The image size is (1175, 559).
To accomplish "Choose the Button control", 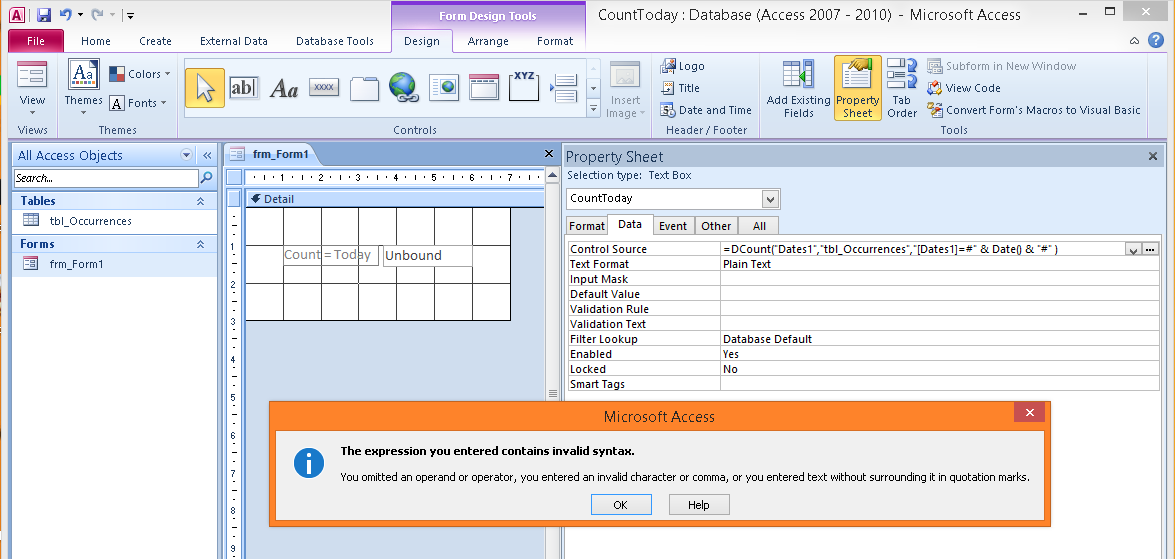I will 324,88.
